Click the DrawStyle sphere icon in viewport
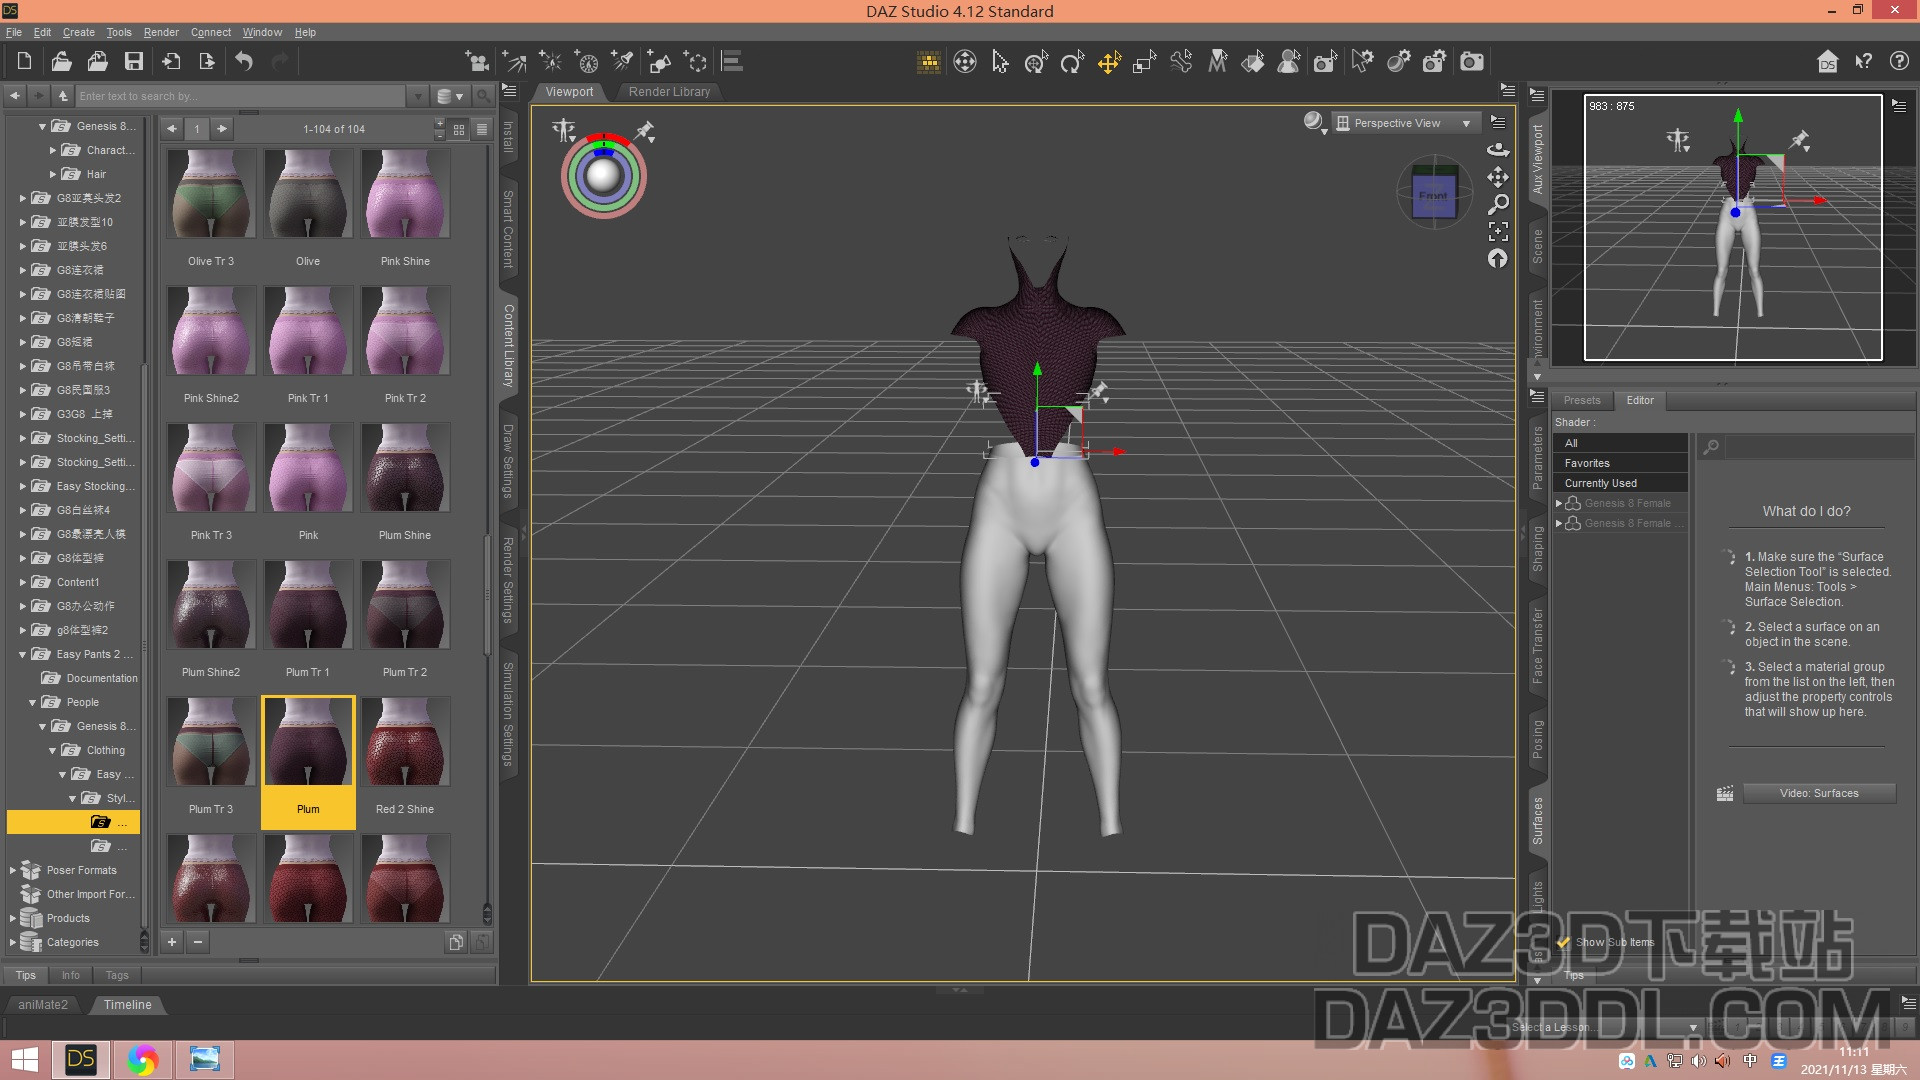1920x1080 pixels. 1313,122
